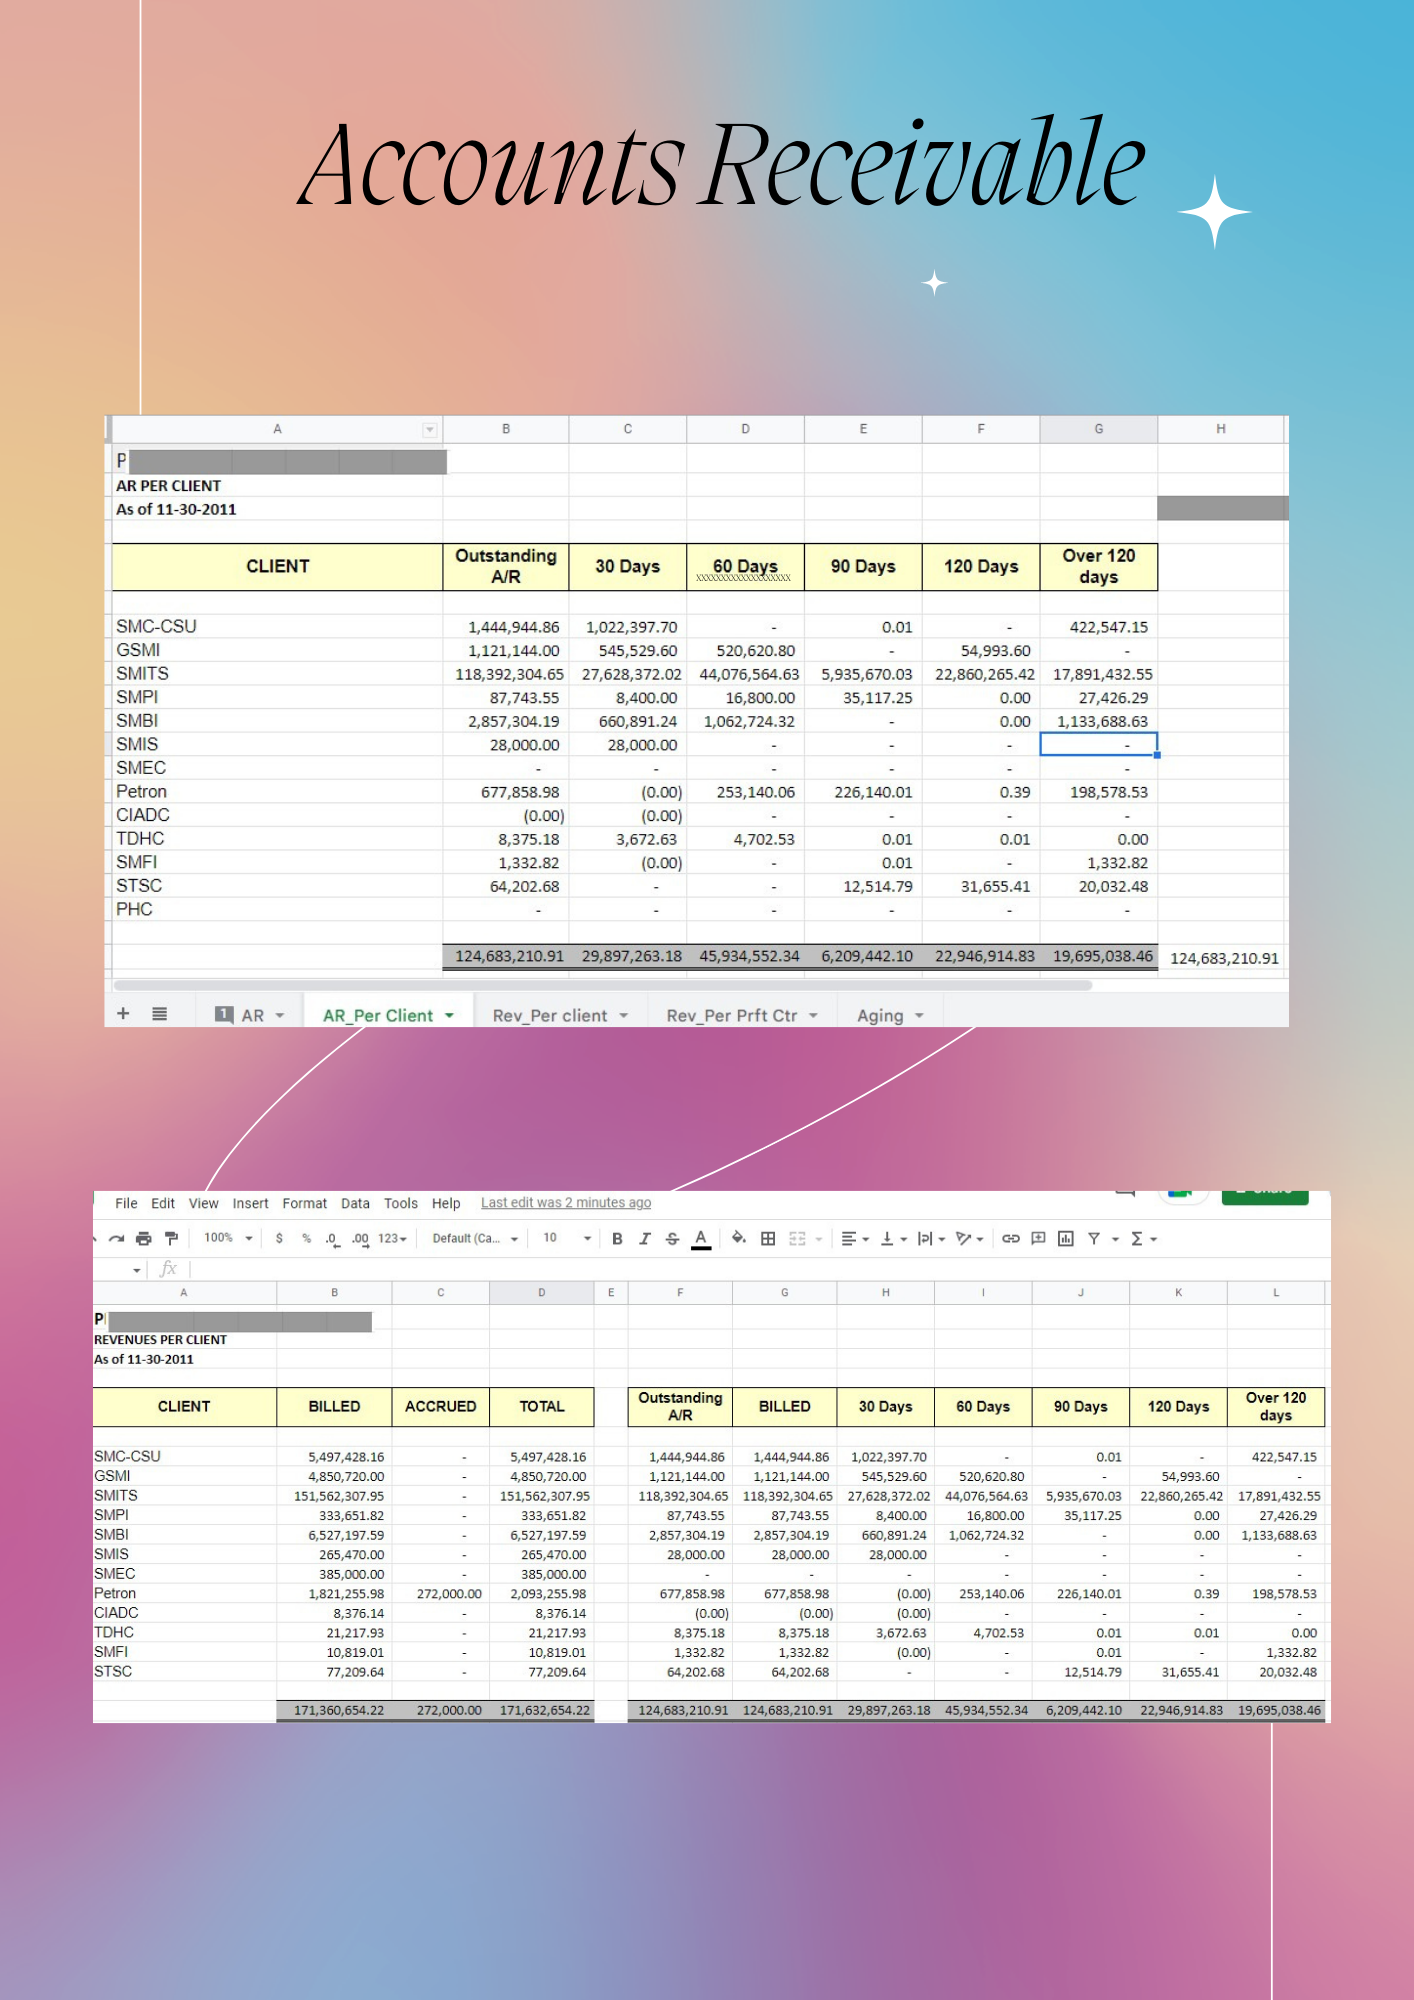1414x2000 pixels.
Task: Open the Tools menu
Action: pyautogui.click(x=401, y=1203)
